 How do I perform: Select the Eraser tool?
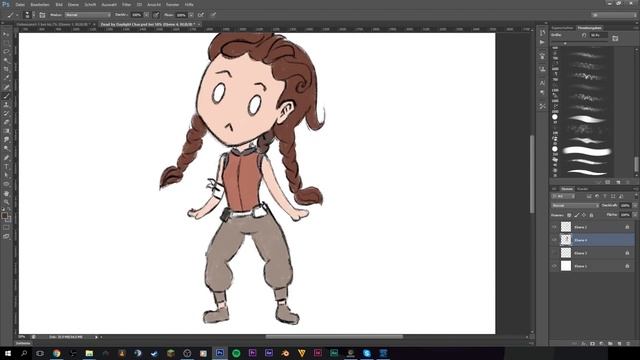click(6, 122)
